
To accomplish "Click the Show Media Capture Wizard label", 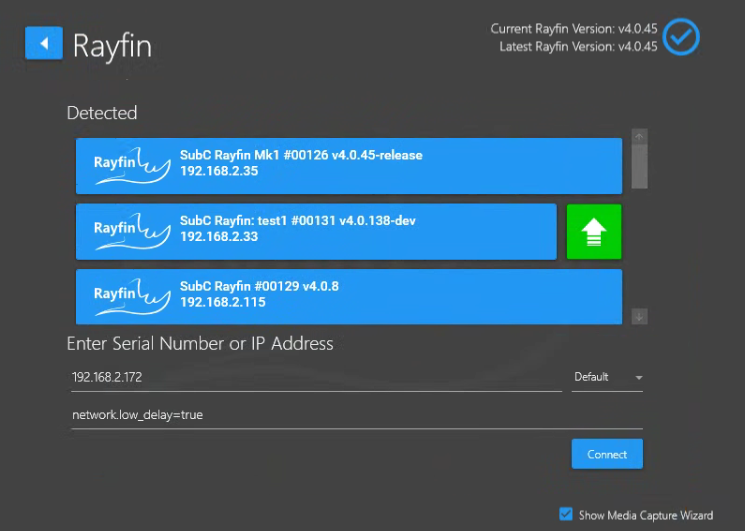I will click(x=646, y=515).
